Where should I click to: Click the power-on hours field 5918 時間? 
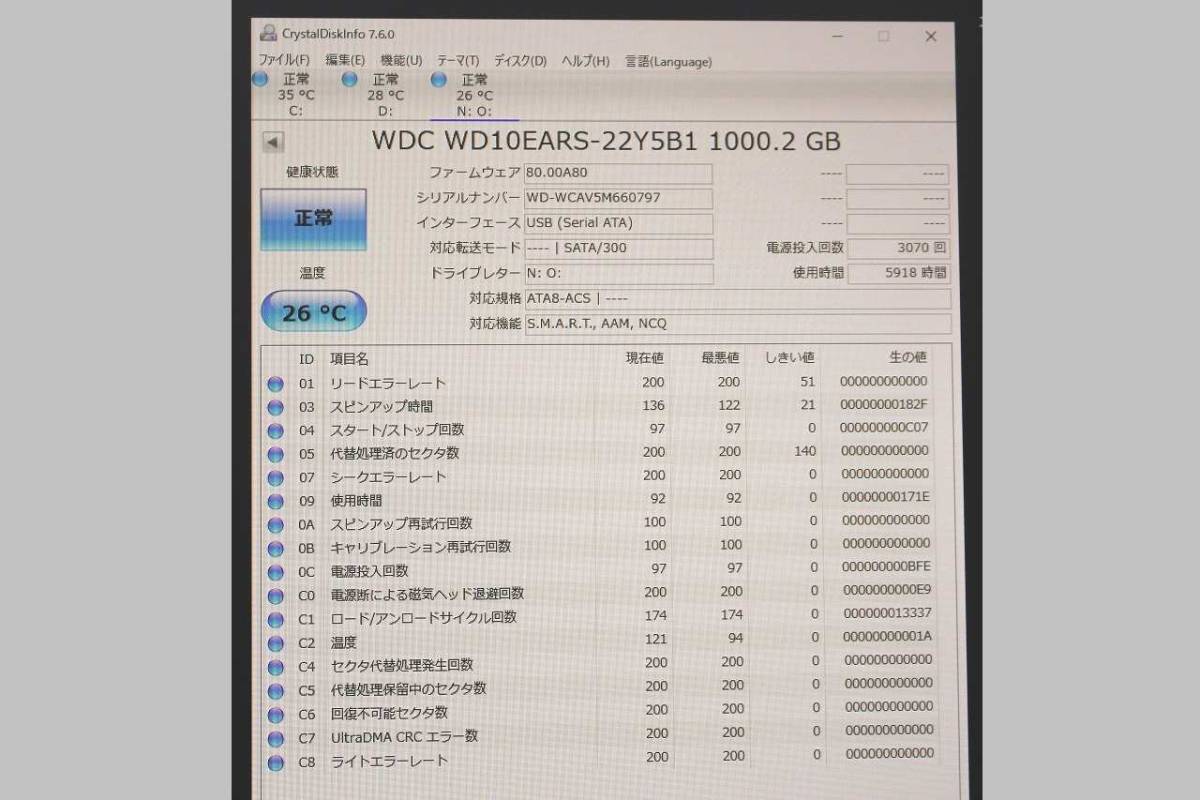pos(898,273)
